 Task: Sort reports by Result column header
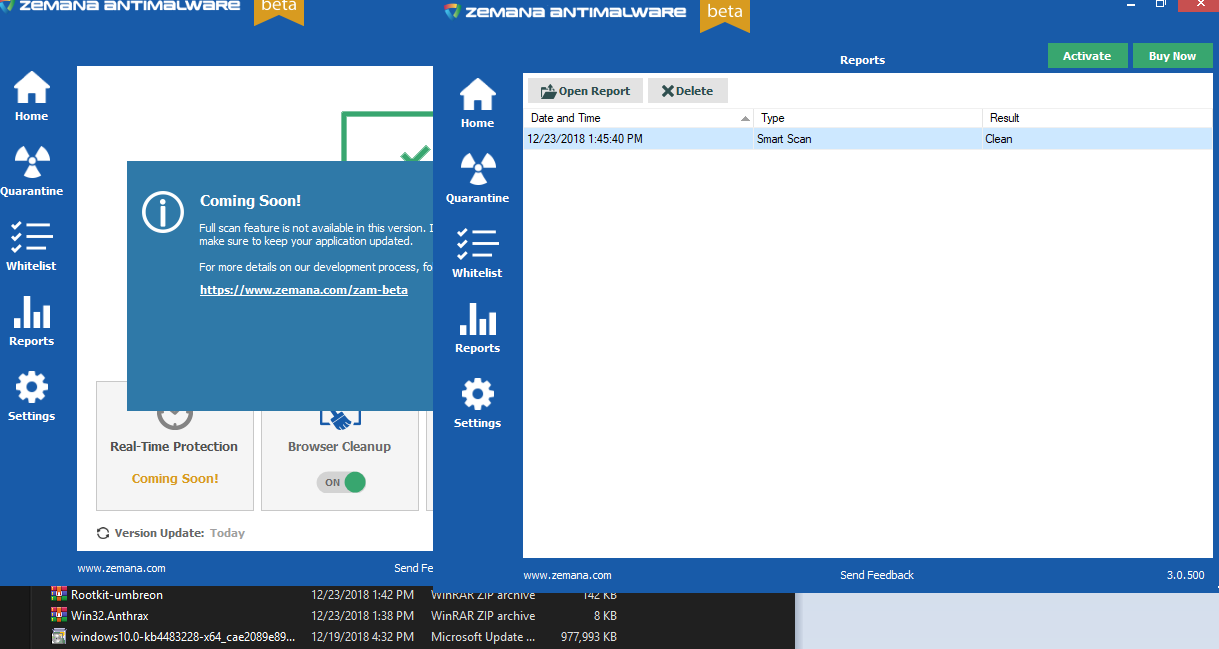[1097, 118]
